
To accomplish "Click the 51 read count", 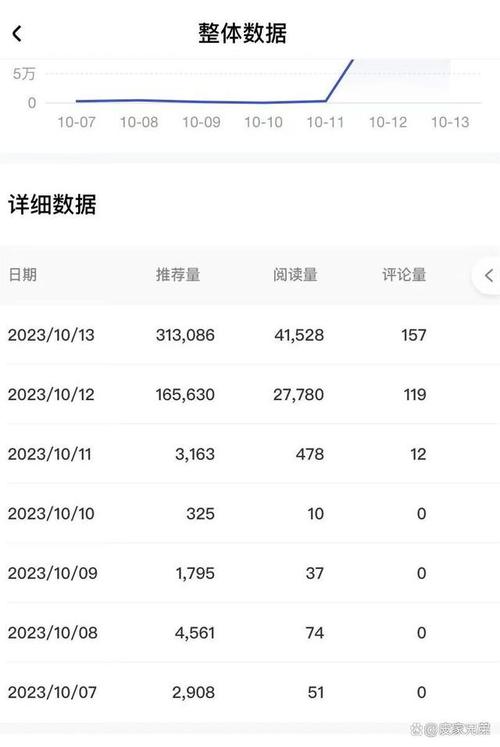I will (x=316, y=692).
